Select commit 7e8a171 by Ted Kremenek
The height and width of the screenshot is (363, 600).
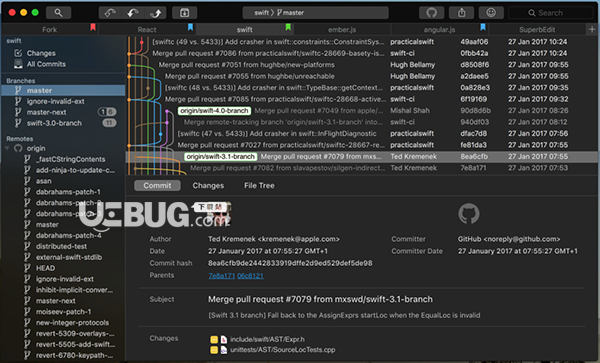pos(362,168)
